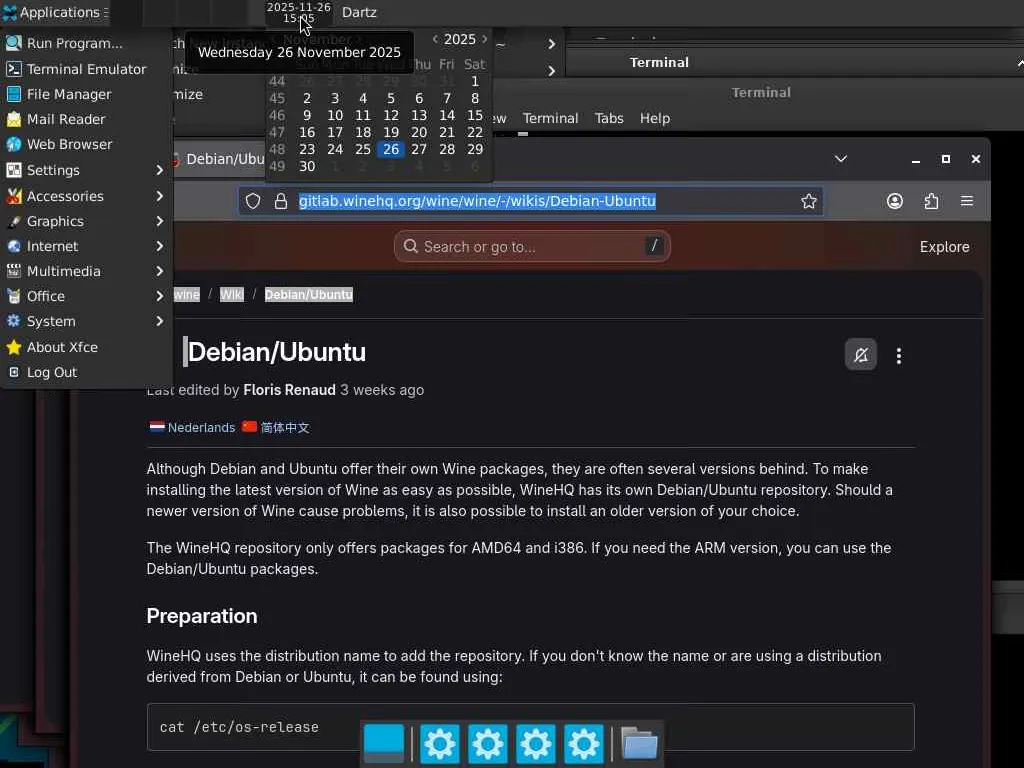Expand the Office submenu
This screenshot has width=1024, height=768.
(x=86, y=296)
